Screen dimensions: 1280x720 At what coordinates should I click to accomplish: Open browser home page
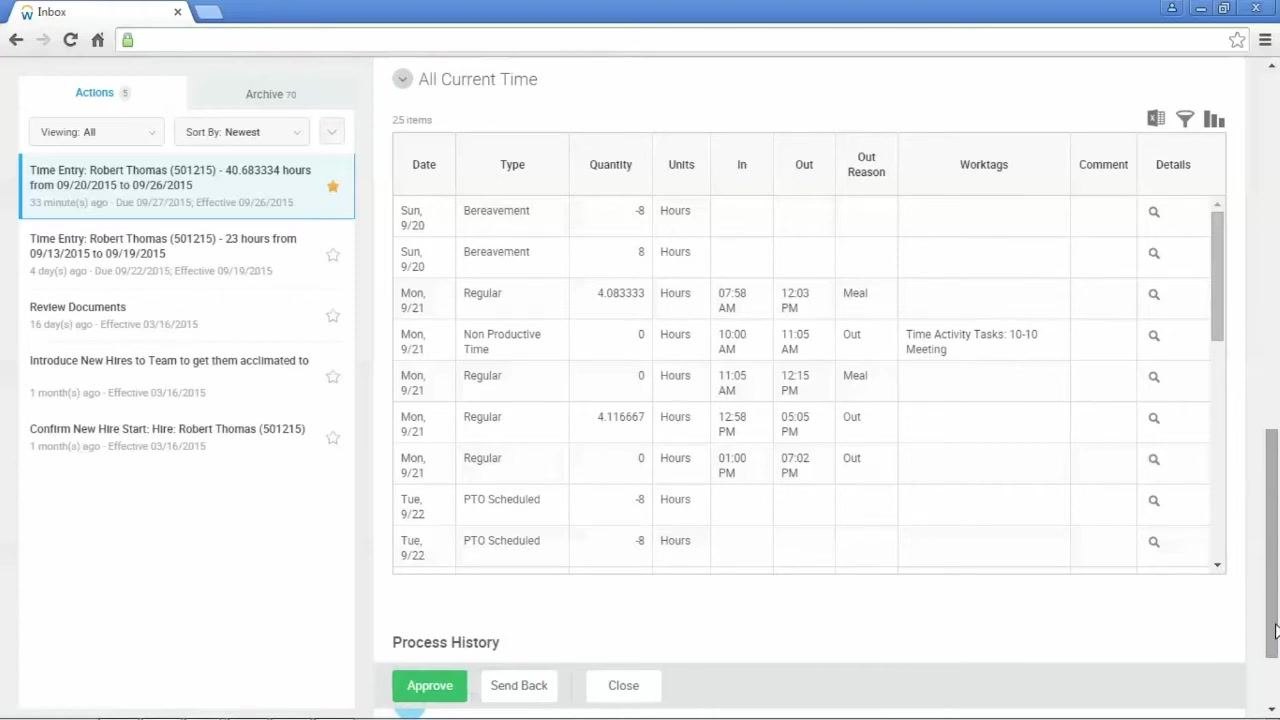pos(97,40)
